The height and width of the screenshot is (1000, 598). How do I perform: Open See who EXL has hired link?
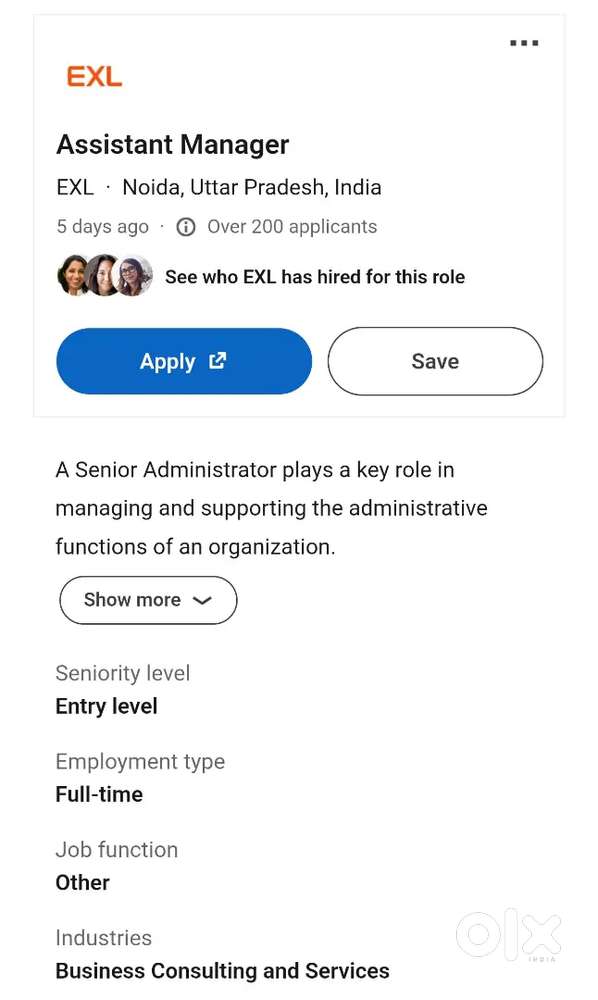[315, 277]
